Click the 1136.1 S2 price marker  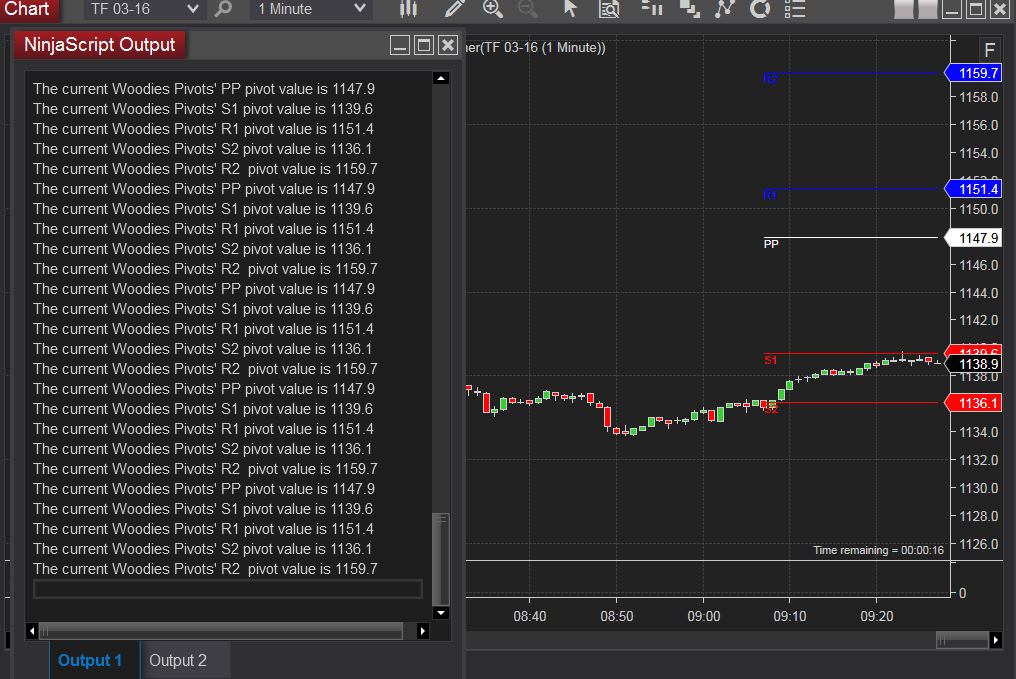(973, 403)
